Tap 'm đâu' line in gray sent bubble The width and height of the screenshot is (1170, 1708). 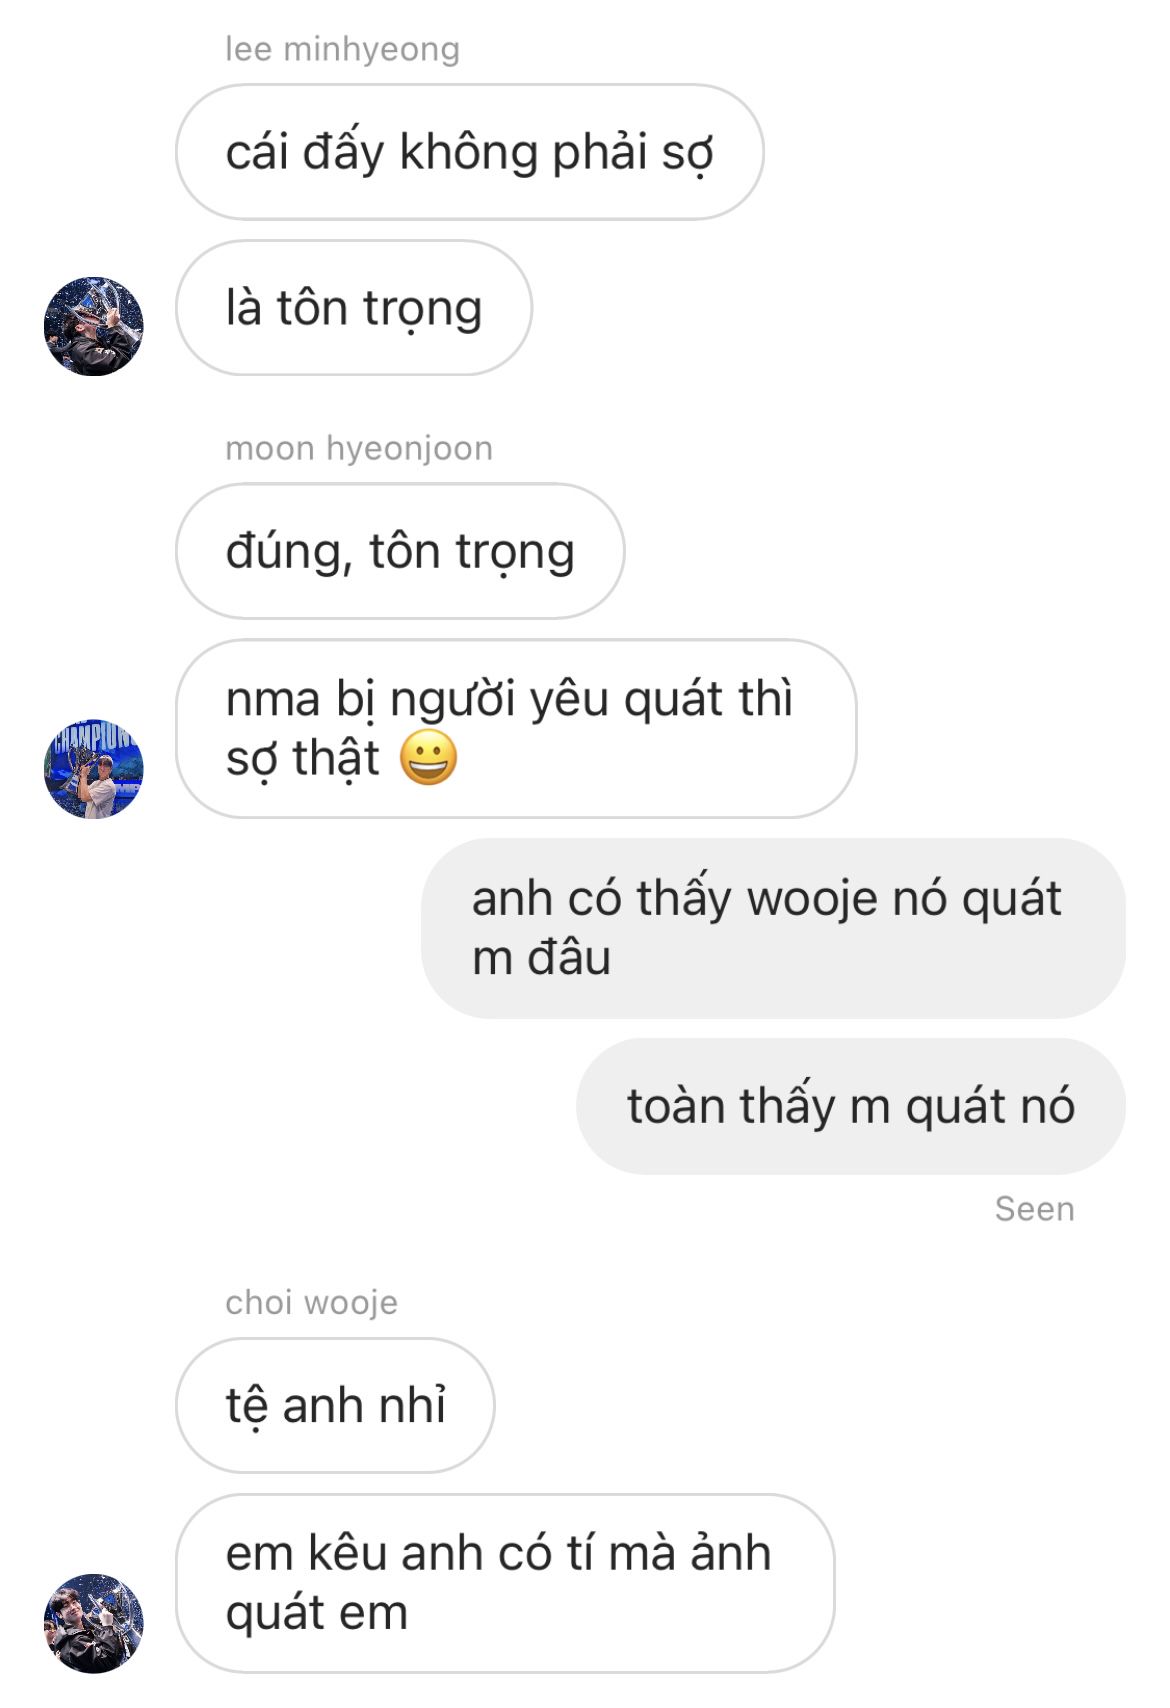click(541, 958)
